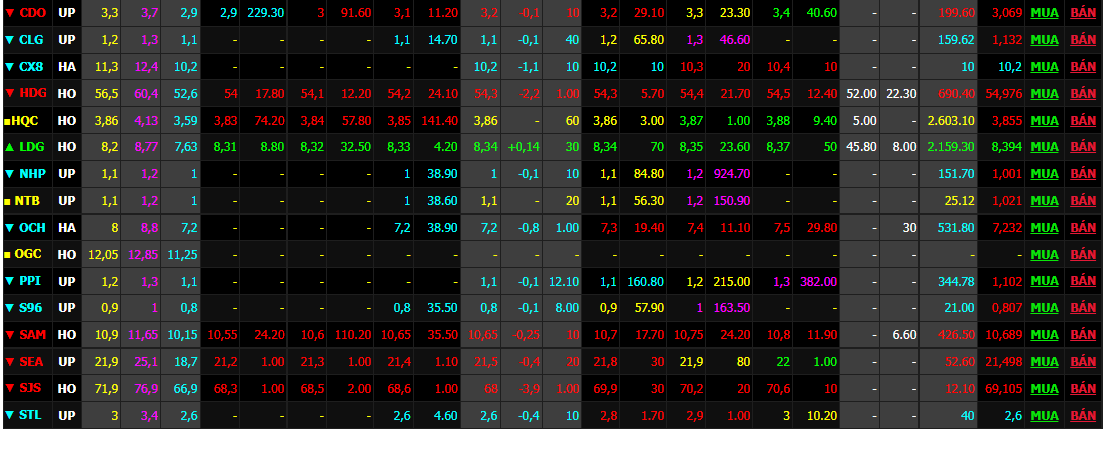The height and width of the screenshot is (460, 1106).
Task: Click SEA ceiling price 25,1
Action: click(x=146, y=361)
